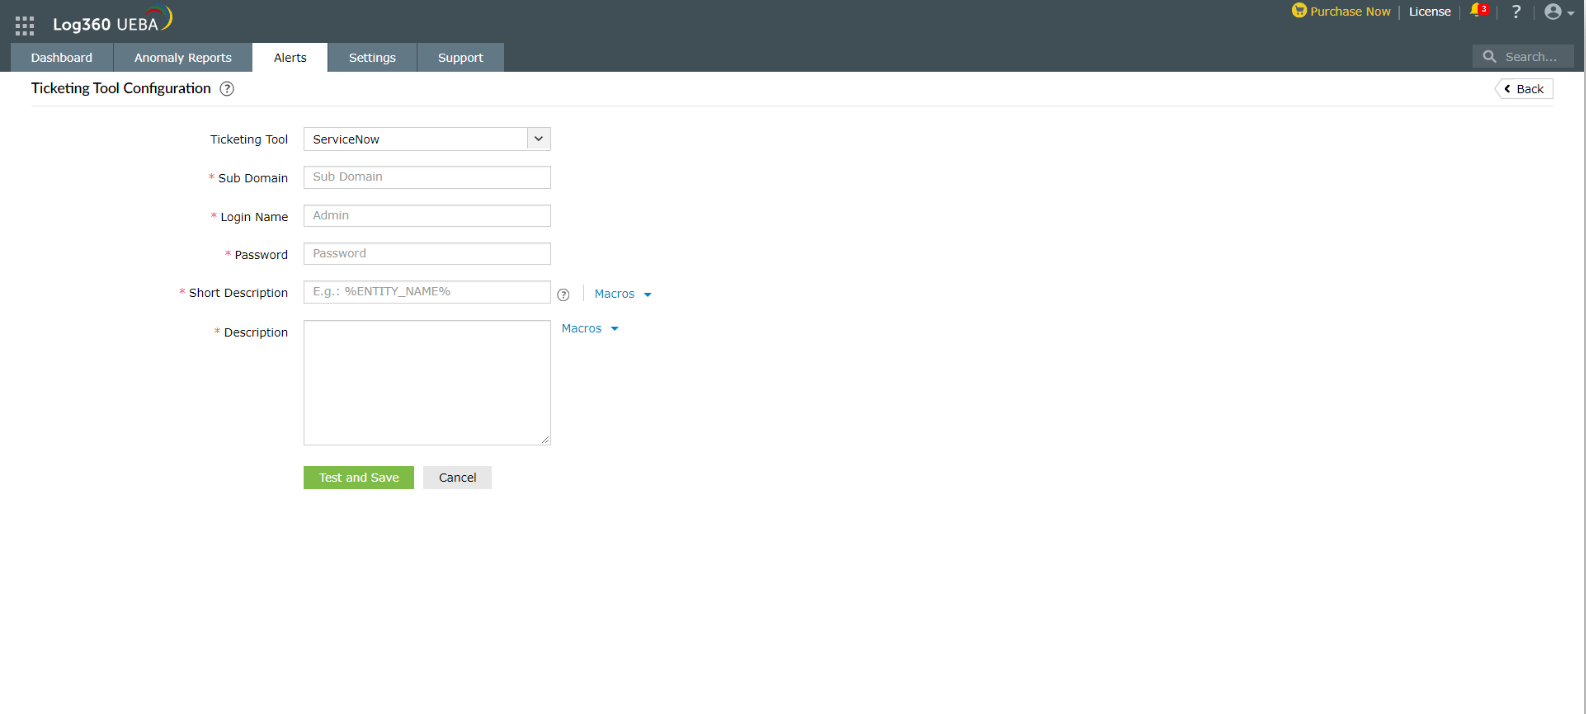
Task: Click the Test and Save button
Action: 359,478
